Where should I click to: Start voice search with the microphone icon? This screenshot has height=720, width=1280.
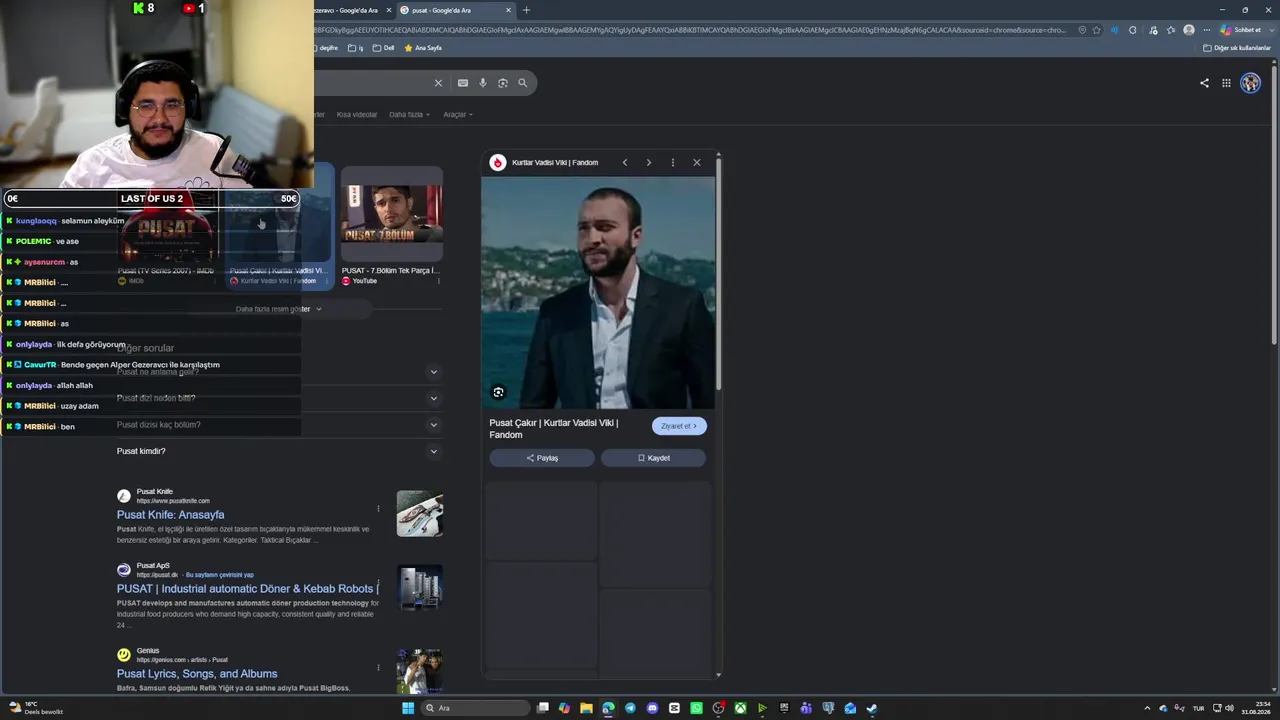[482, 83]
